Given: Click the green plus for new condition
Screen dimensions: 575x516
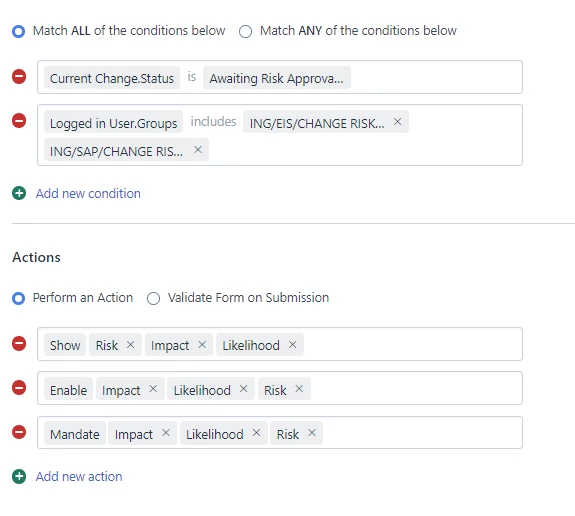Looking at the screenshot, I should [19, 193].
